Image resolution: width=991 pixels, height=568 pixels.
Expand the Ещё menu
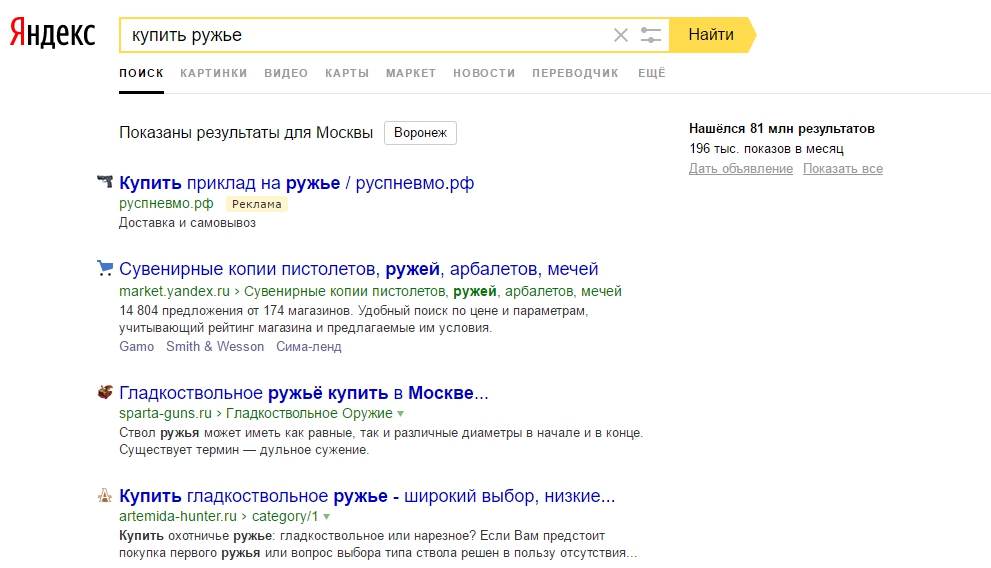[652, 73]
